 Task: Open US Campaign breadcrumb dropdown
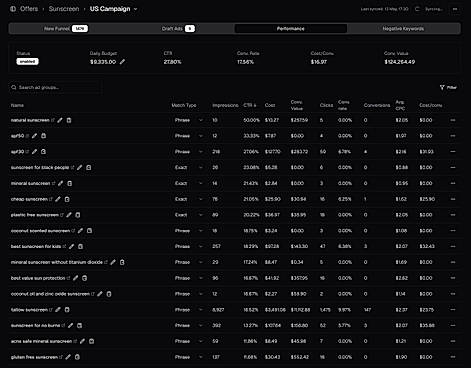click(x=136, y=9)
